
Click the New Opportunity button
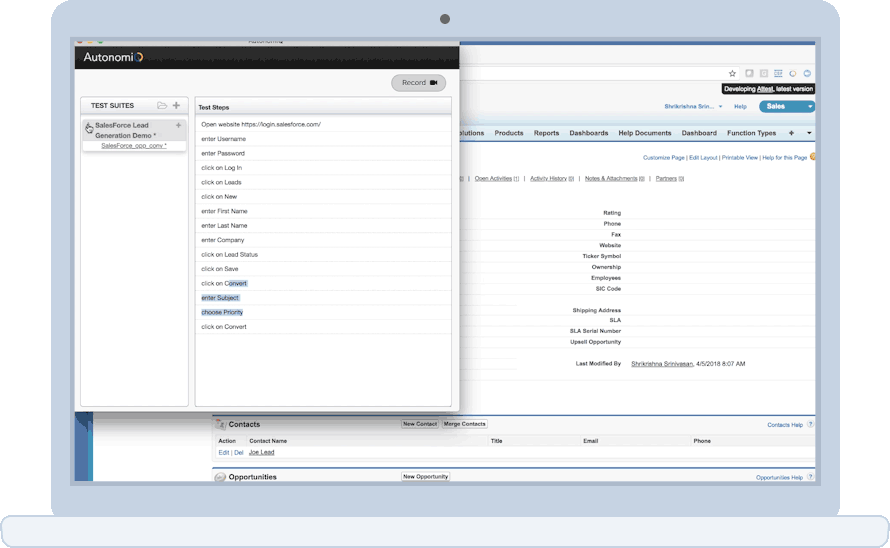point(425,476)
